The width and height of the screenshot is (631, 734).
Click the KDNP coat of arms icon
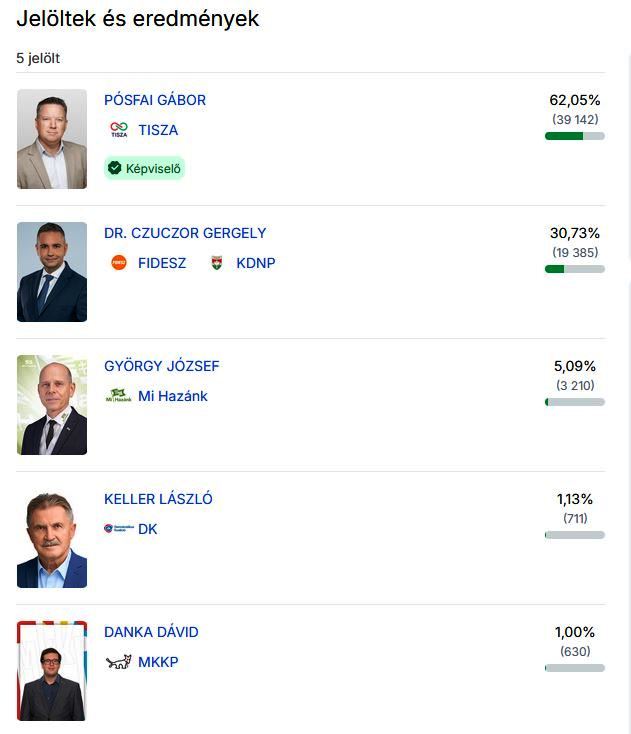coord(217,263)
